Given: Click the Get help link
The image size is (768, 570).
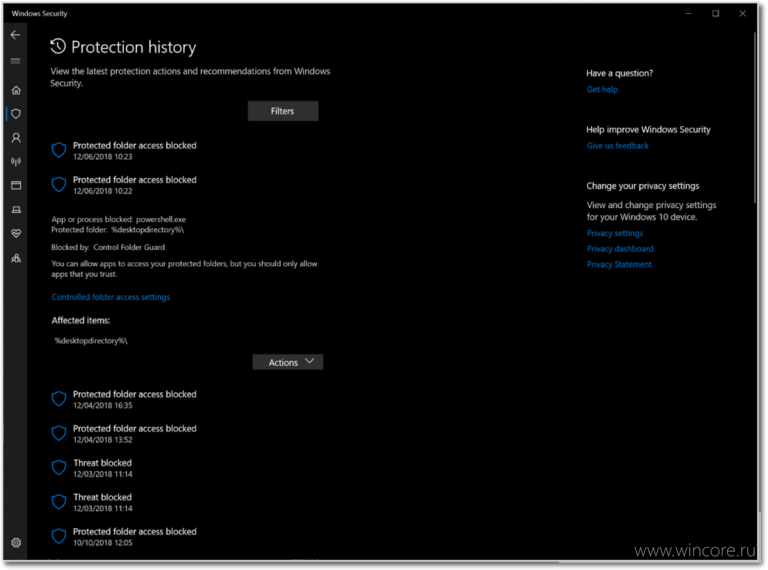Looking at the screenshot, I should (602, 90).
